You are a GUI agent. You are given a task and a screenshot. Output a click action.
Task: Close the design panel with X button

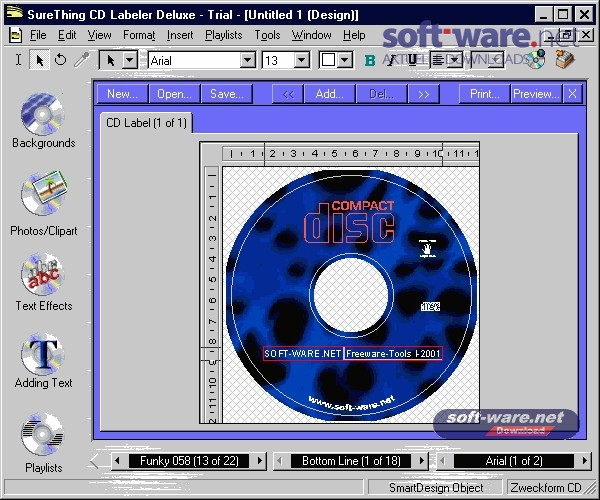(572, 94)
